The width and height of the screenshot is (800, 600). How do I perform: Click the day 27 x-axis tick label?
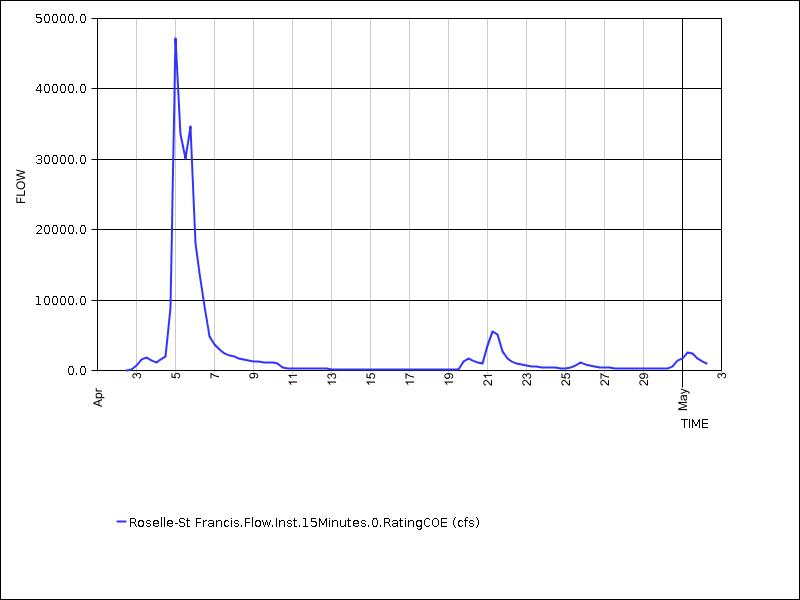point(605,379)
